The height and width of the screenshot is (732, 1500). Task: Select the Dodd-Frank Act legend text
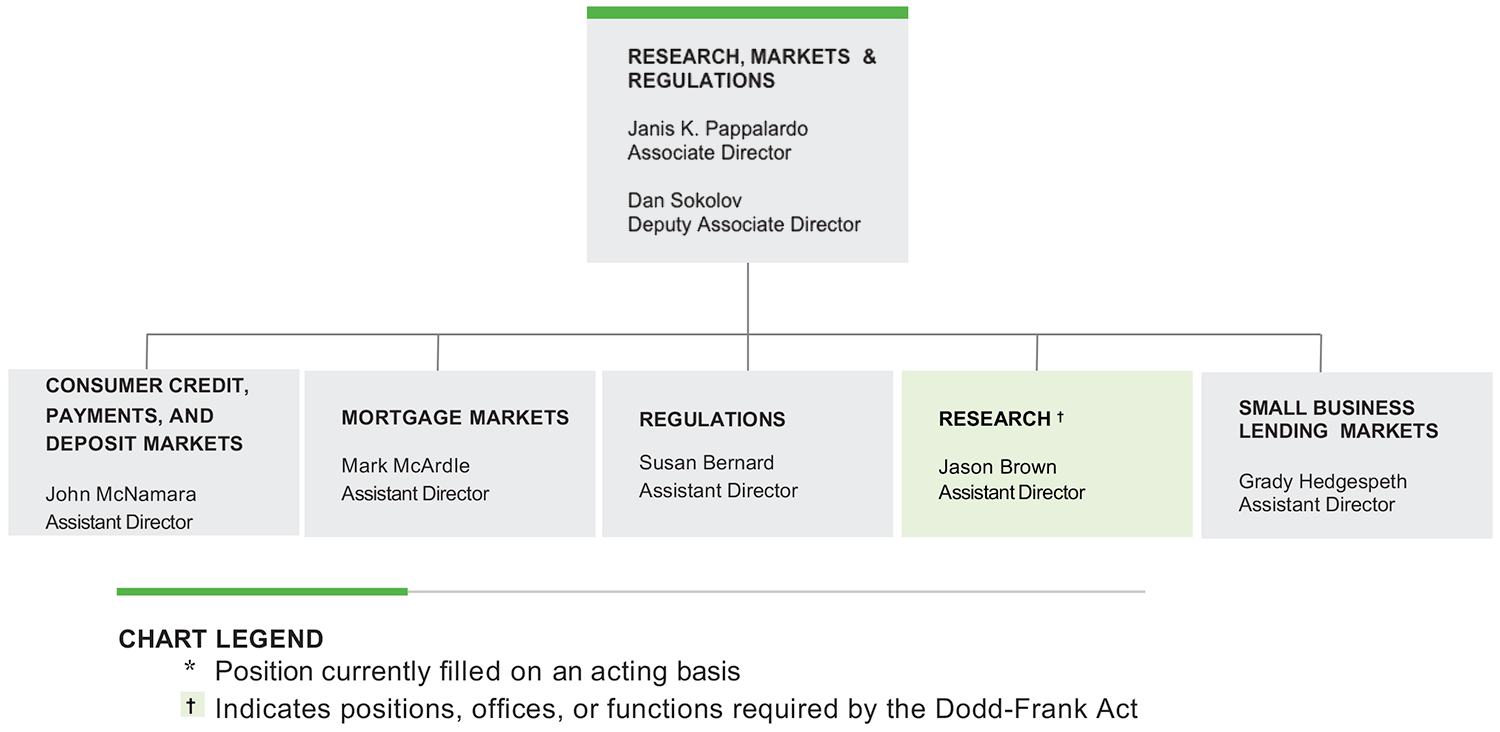(x=676, y=709)
